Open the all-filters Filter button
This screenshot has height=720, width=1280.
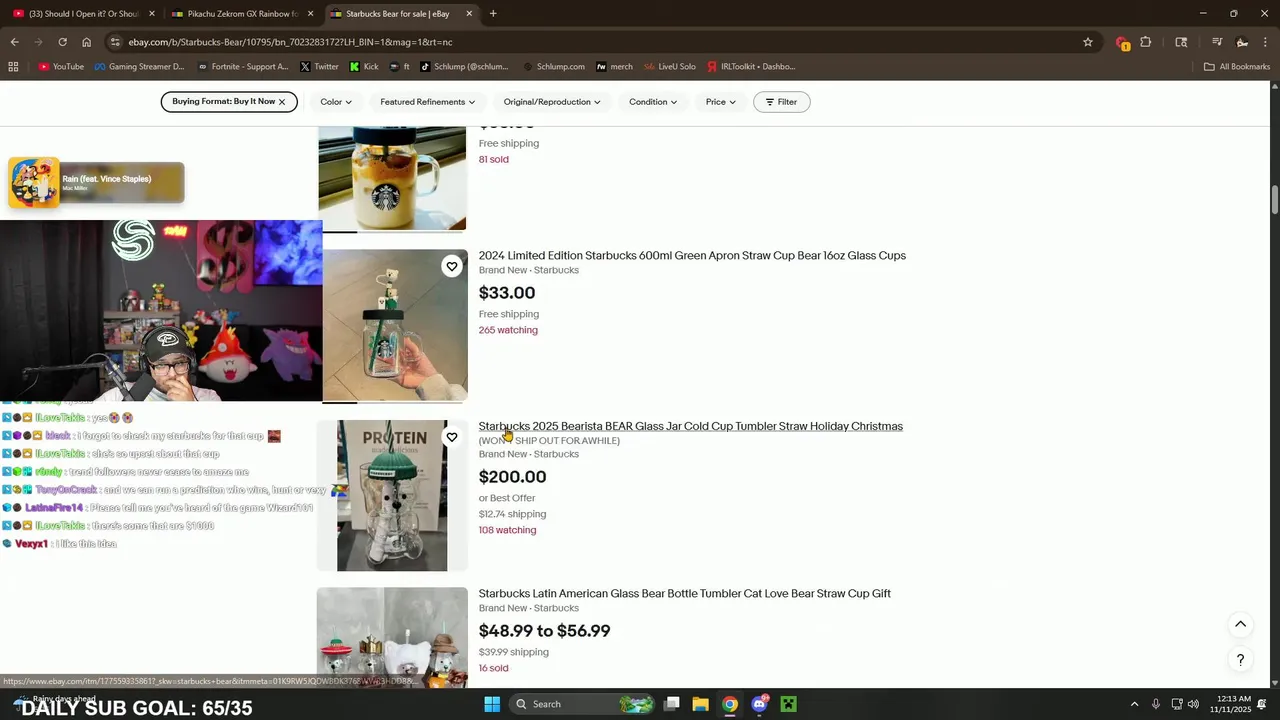[x=781, y=102]
